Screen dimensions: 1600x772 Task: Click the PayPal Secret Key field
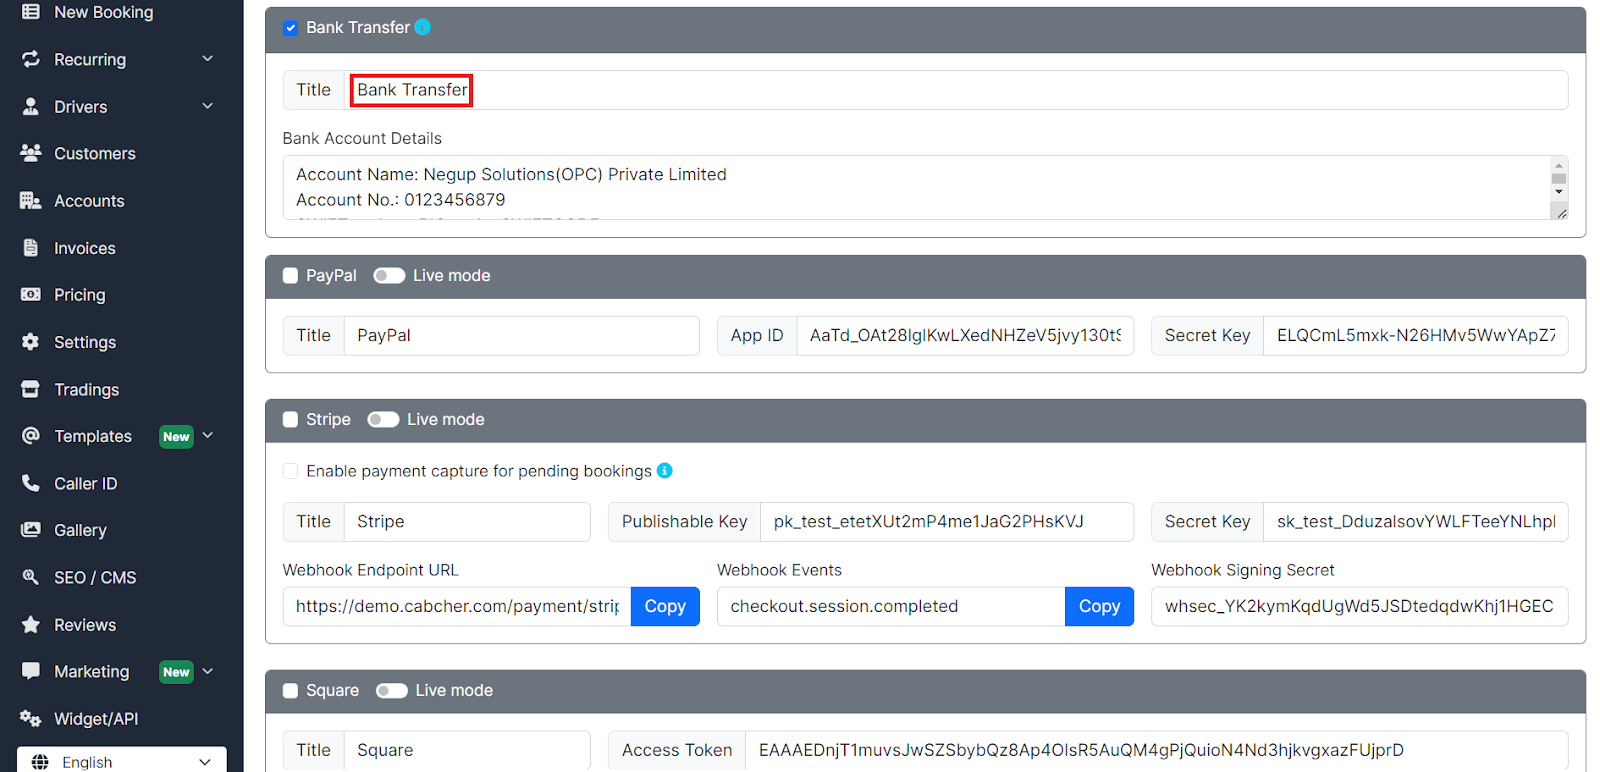coord(1416,336)
